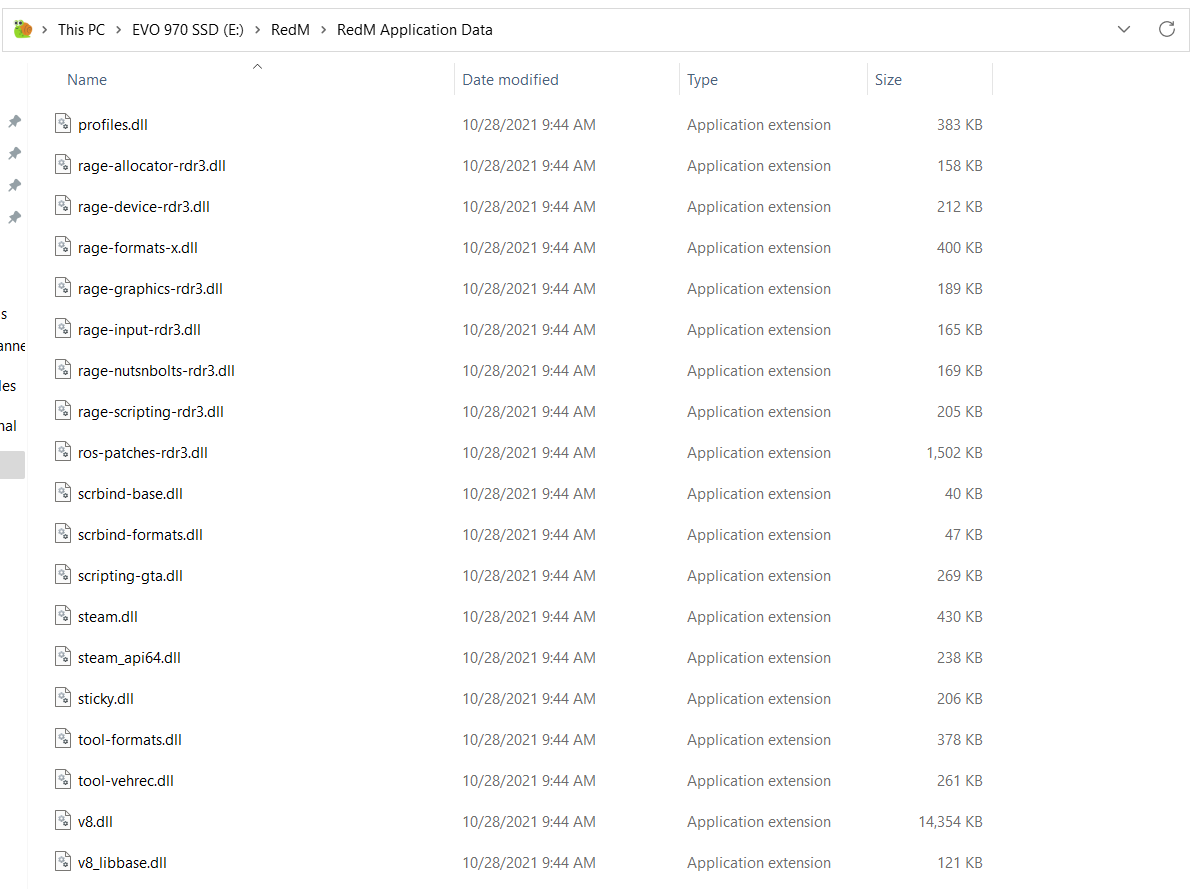Sort files by the Size column
1195x889 pixels.
click(x=888, y=80)
